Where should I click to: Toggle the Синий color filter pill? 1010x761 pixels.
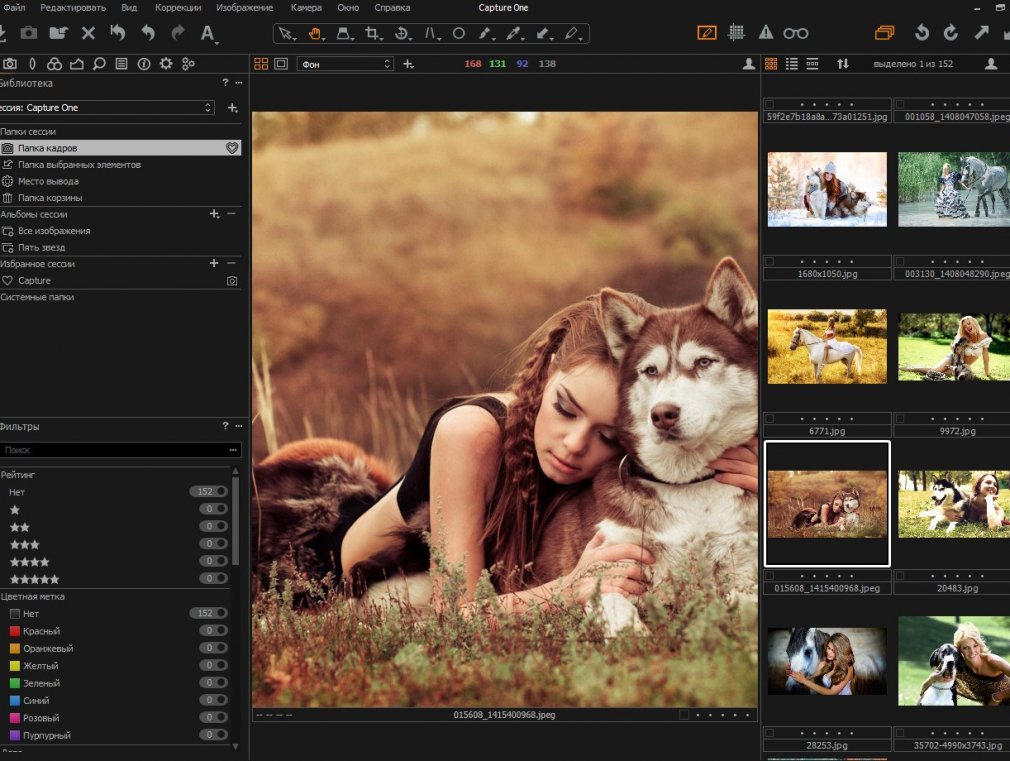coord(213,700)
